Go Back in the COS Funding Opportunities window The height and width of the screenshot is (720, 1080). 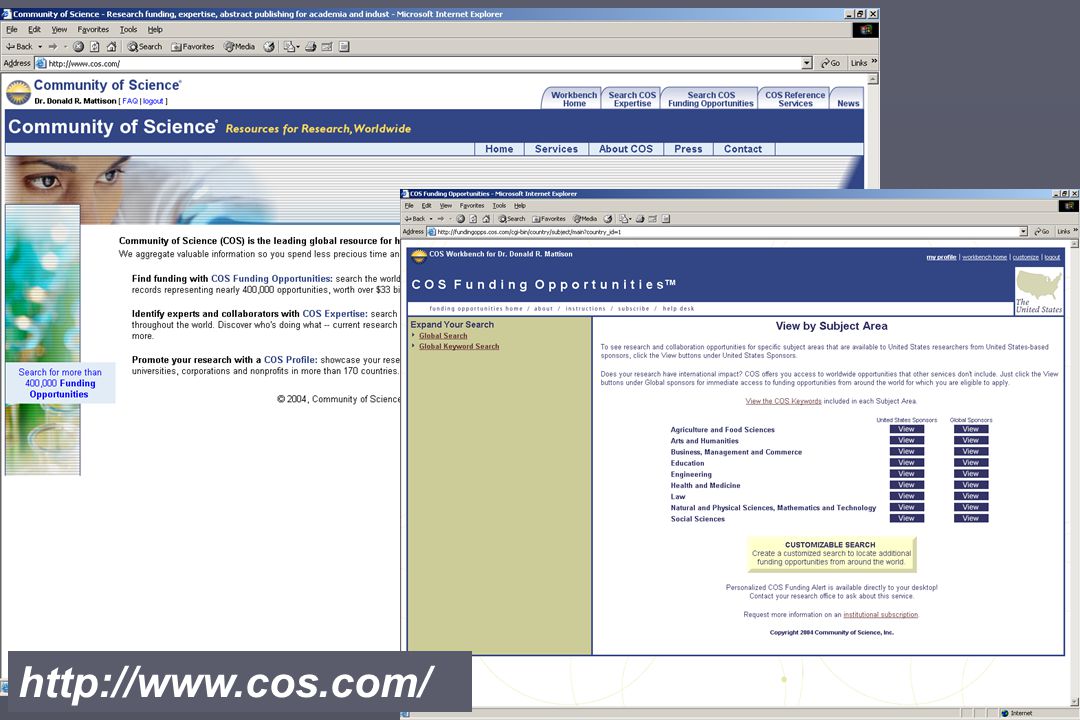[x=415, y=219]
